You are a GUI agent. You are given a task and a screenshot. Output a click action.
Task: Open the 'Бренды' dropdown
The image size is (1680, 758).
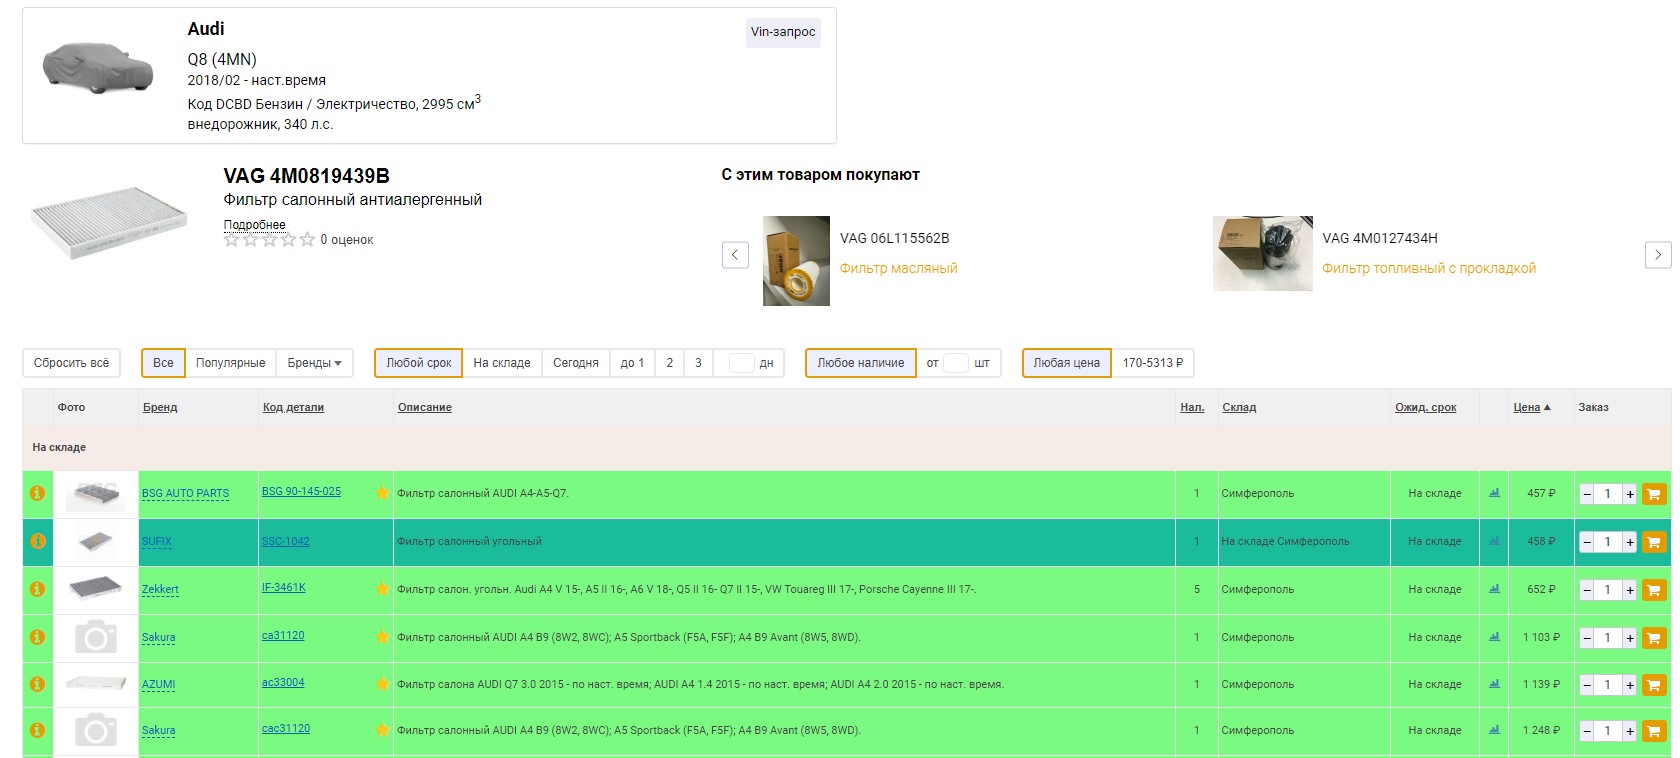(314, 363)
